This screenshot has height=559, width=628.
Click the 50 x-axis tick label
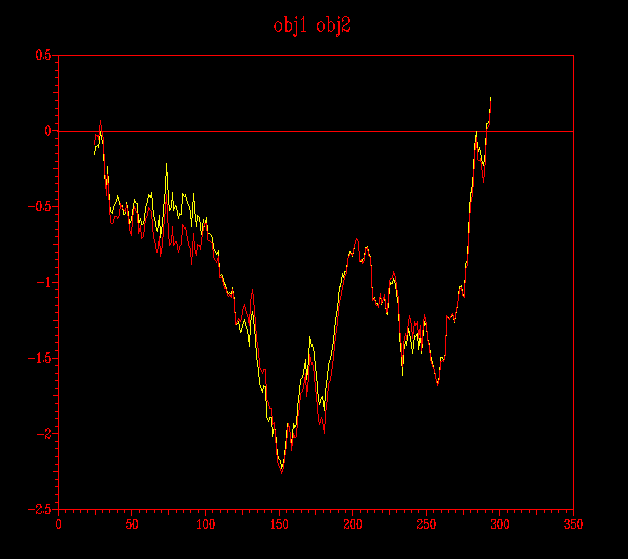click(x=132, y=523)
